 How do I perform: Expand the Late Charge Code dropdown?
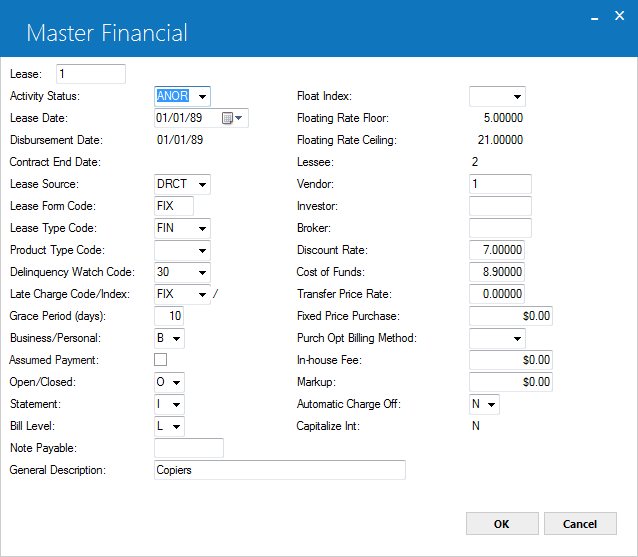pos(202,294)
